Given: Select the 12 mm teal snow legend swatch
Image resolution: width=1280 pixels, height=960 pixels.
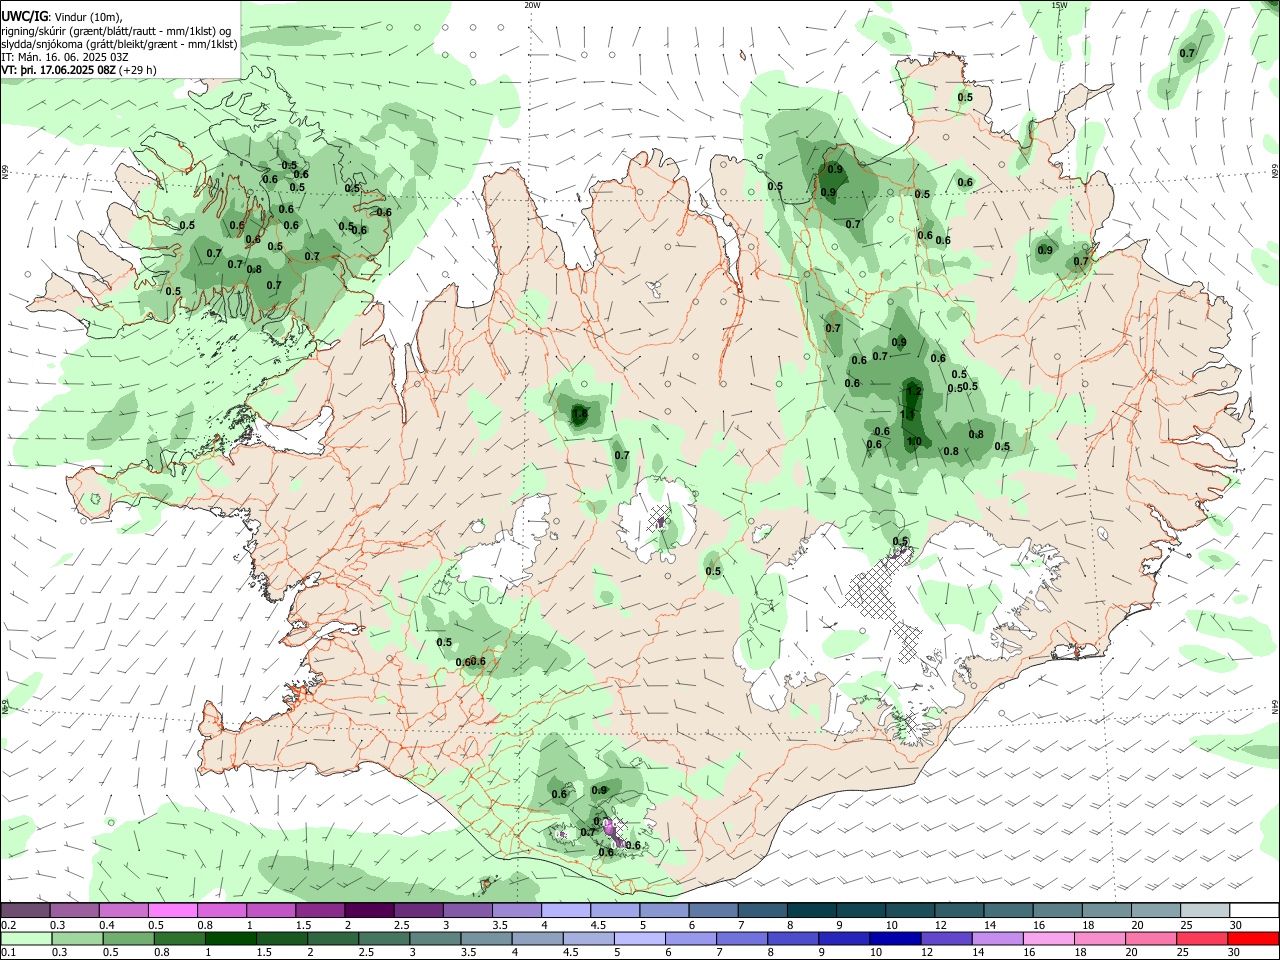Looking at the screenshot, I should (960, 911).
